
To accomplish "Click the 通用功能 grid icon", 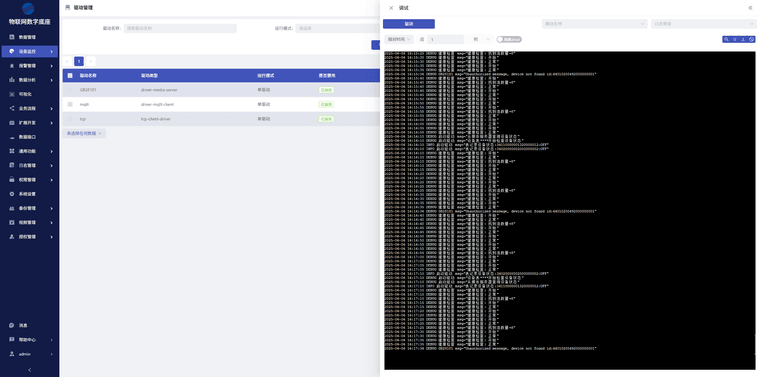I will coord(12,151).
